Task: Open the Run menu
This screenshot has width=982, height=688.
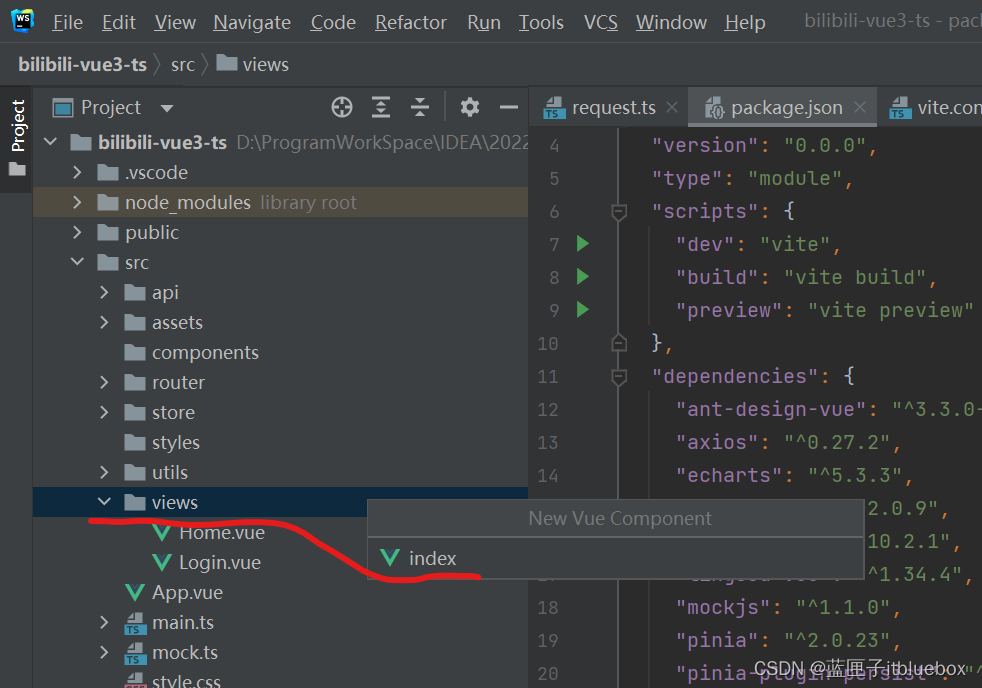Action: (484, 23)
